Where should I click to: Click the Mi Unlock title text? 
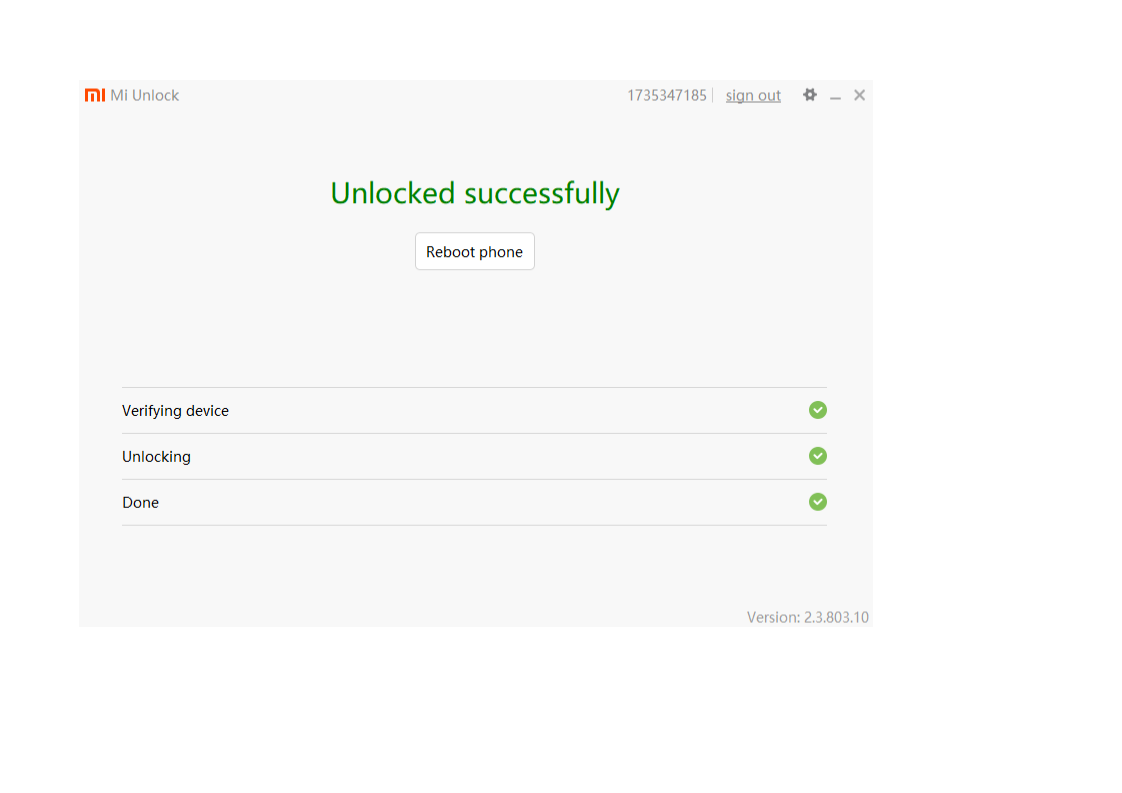click(145, 96)
